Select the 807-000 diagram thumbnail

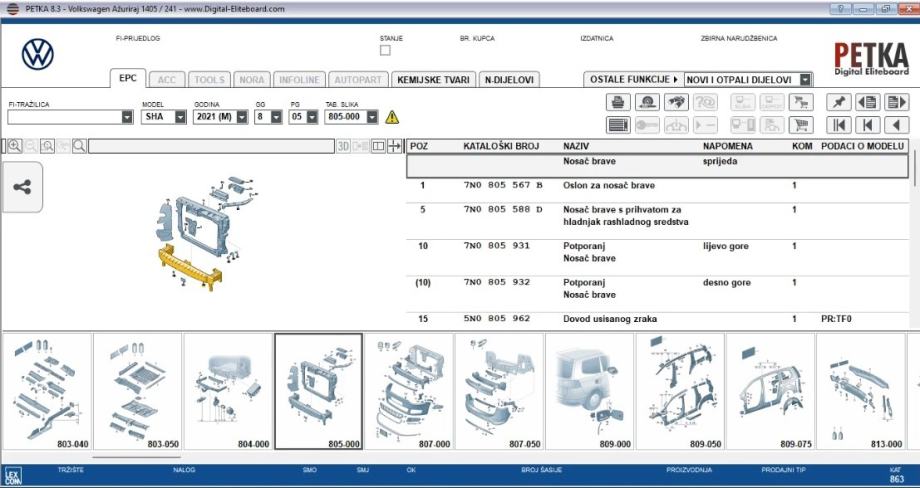(x=409, y=391)
